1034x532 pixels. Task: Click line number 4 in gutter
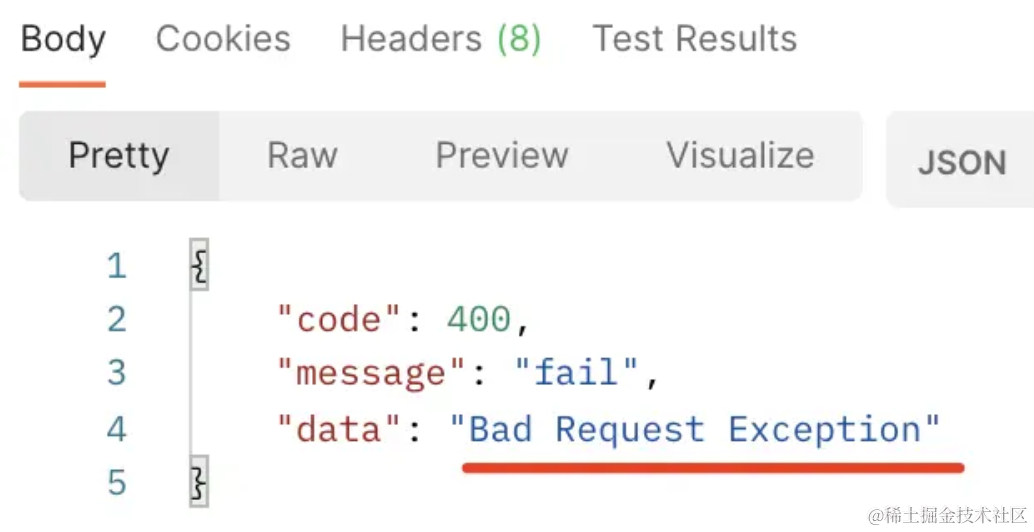[117, 429]
